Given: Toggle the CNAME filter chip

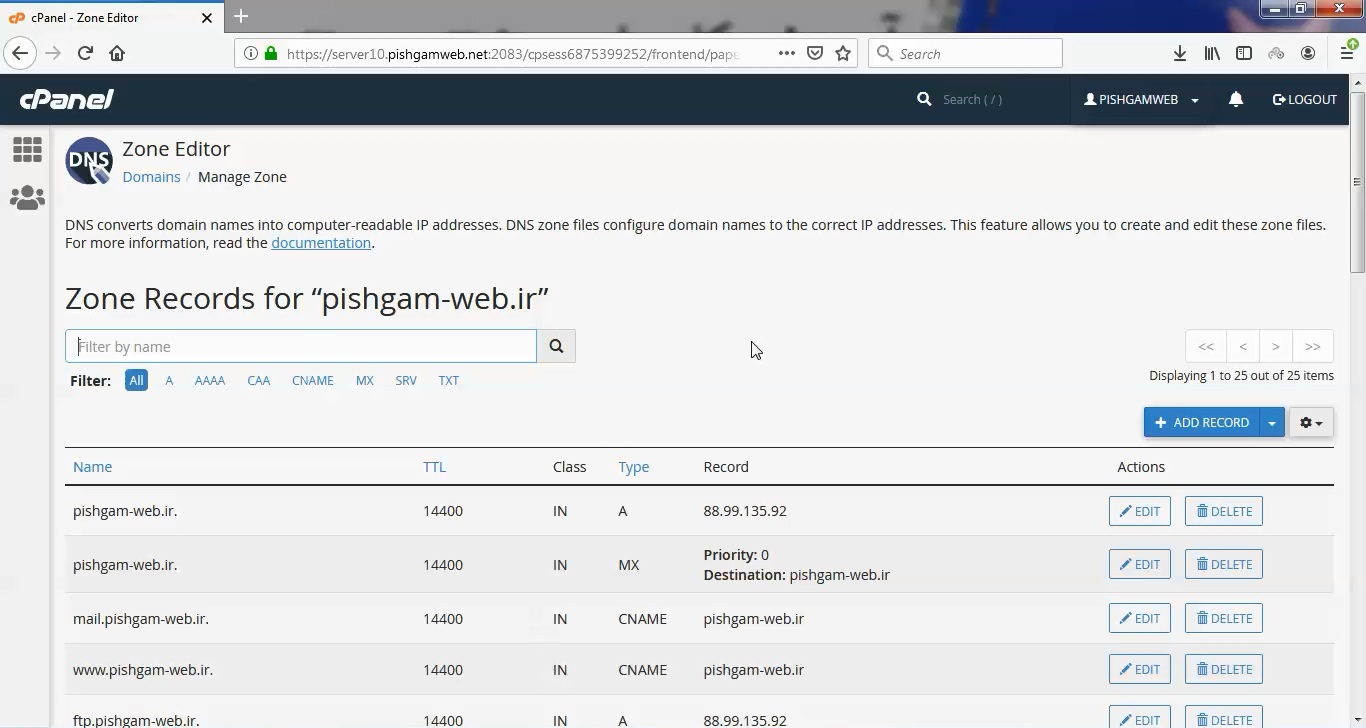Looking at the screenshot, I should point(312,380).
